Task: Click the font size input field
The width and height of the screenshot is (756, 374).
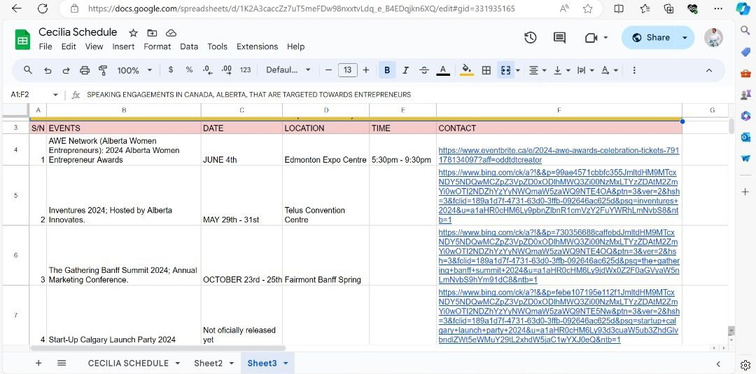Action: click(x=348, y=70)
